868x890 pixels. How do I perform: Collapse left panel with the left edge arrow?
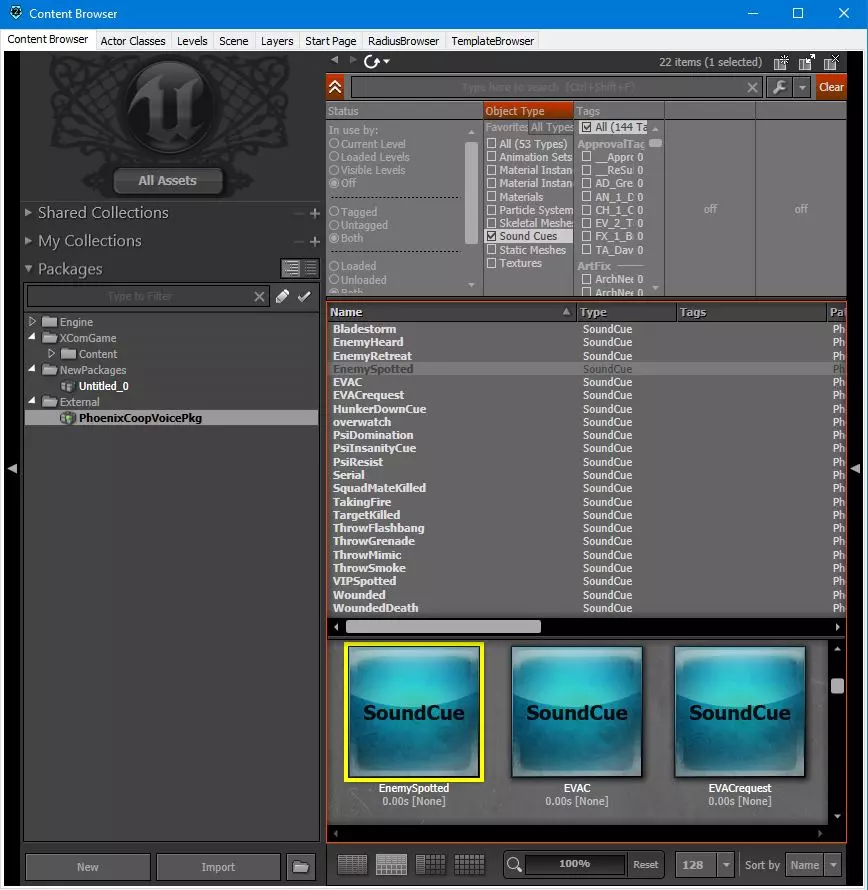[12, 468]
